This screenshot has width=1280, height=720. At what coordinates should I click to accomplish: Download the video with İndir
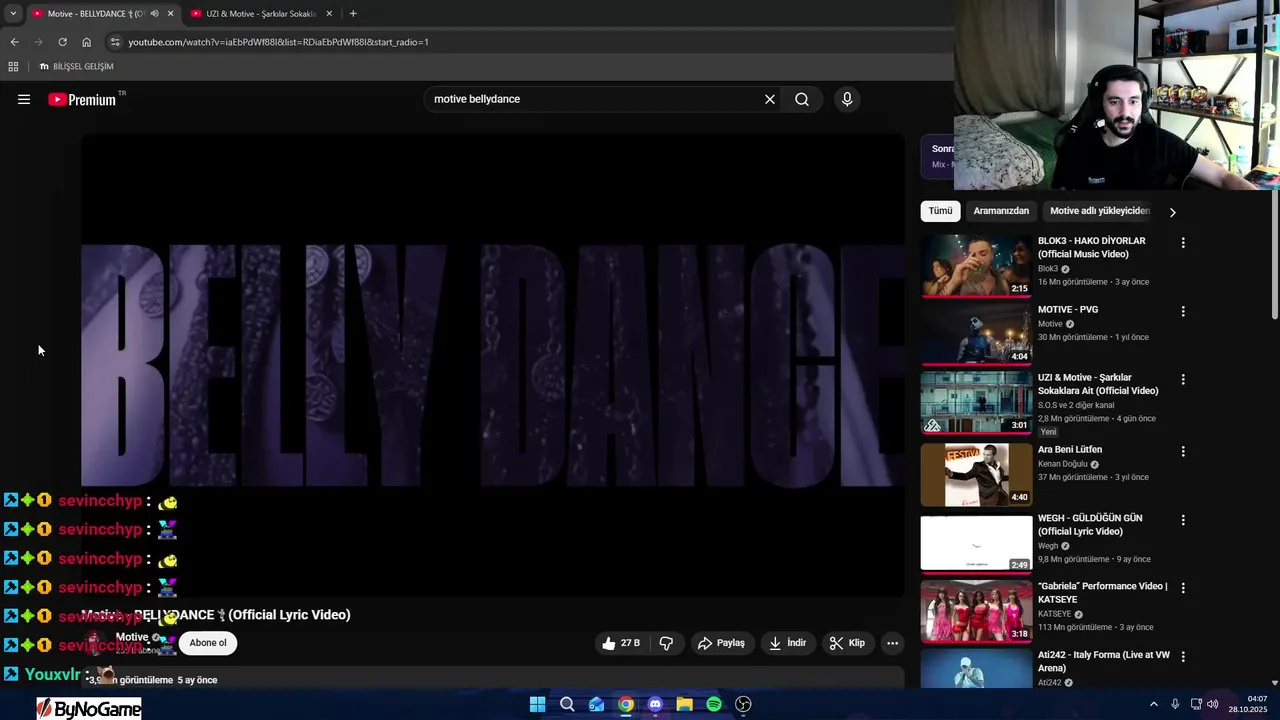(x=787, y=643)
